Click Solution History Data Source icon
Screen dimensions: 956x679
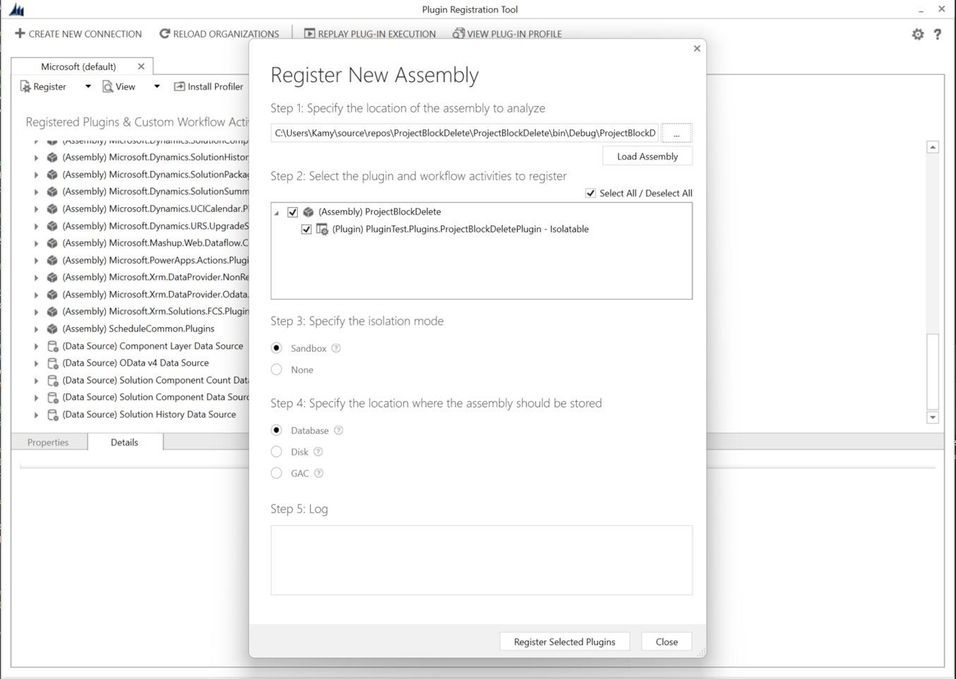pos(52,414)
